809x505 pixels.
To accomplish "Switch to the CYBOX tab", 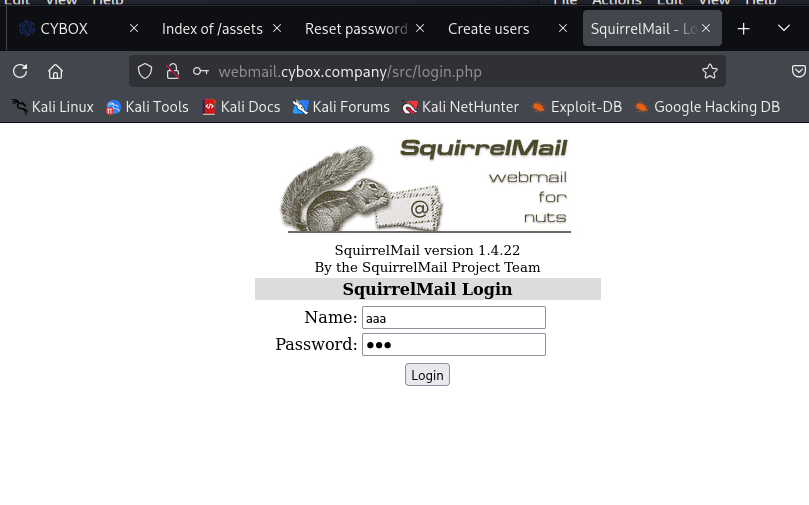I will pos(64,29).
